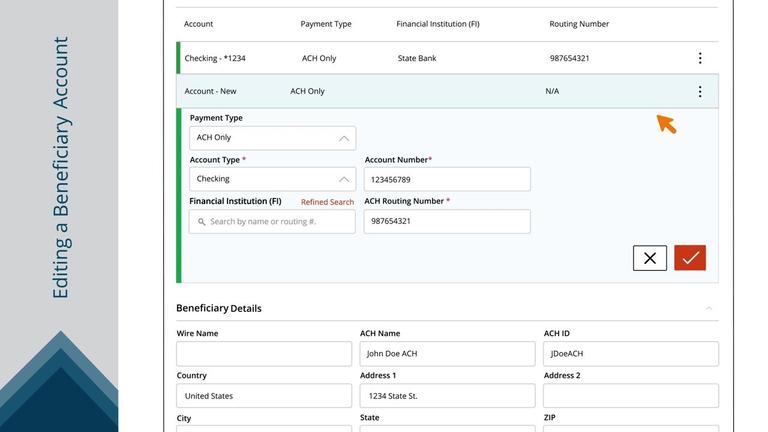Click the 987654321 routing number table cell

click(x=569, y=58)
